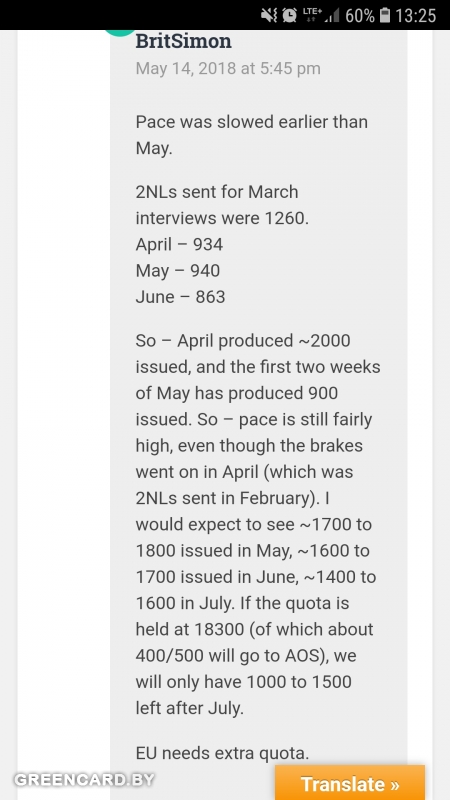Open the May 14, 2018 comment permalink
Image resolution: width=450 pixels, height=800 pixels.
coord(228,68)
